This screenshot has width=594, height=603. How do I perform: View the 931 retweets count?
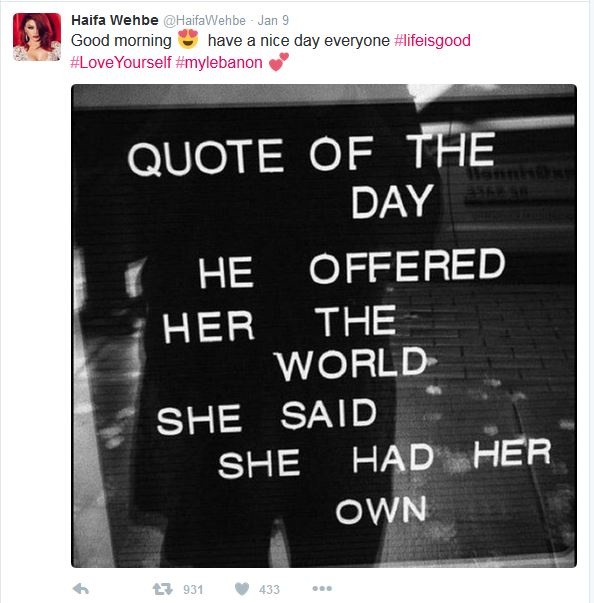click(193, 590)
